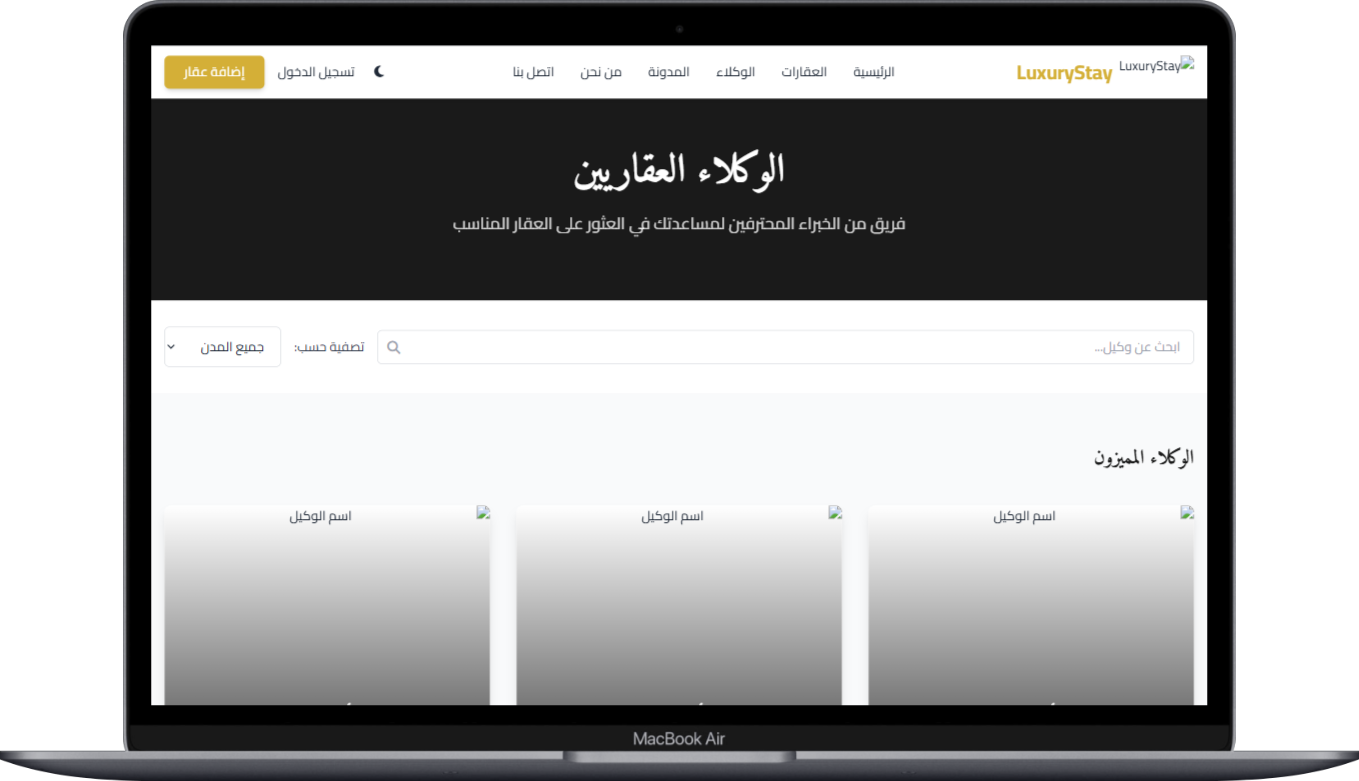Select the الوكلاء nav item
Screen dimensions: 1359x781
click(735, 72)
